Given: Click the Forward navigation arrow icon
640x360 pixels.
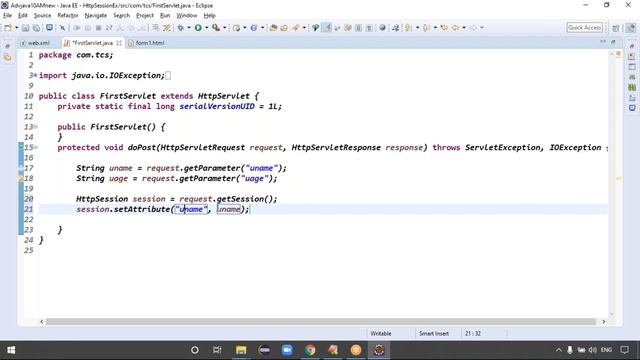Looking at the screenshot, I should (473, 28).
